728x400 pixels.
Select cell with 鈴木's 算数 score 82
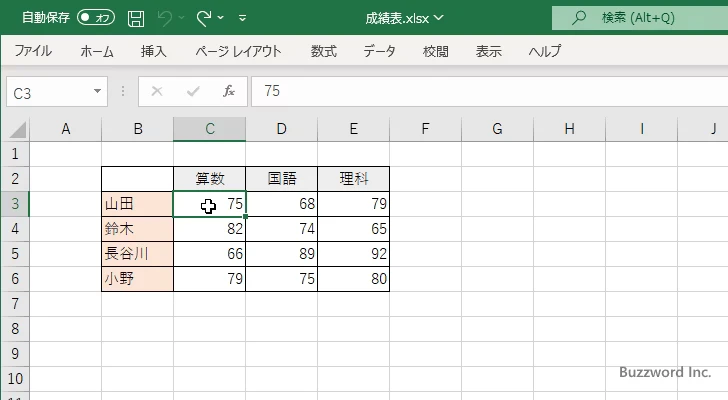coord(209,229)
